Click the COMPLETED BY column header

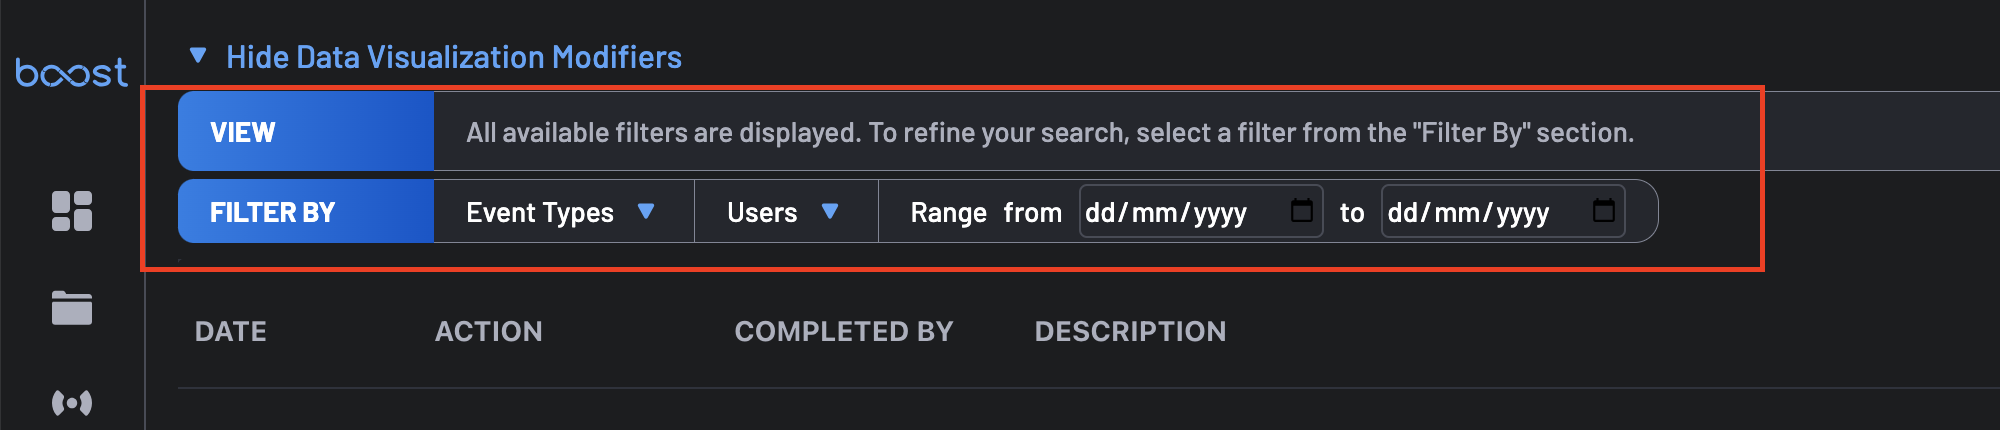point(844,332)
